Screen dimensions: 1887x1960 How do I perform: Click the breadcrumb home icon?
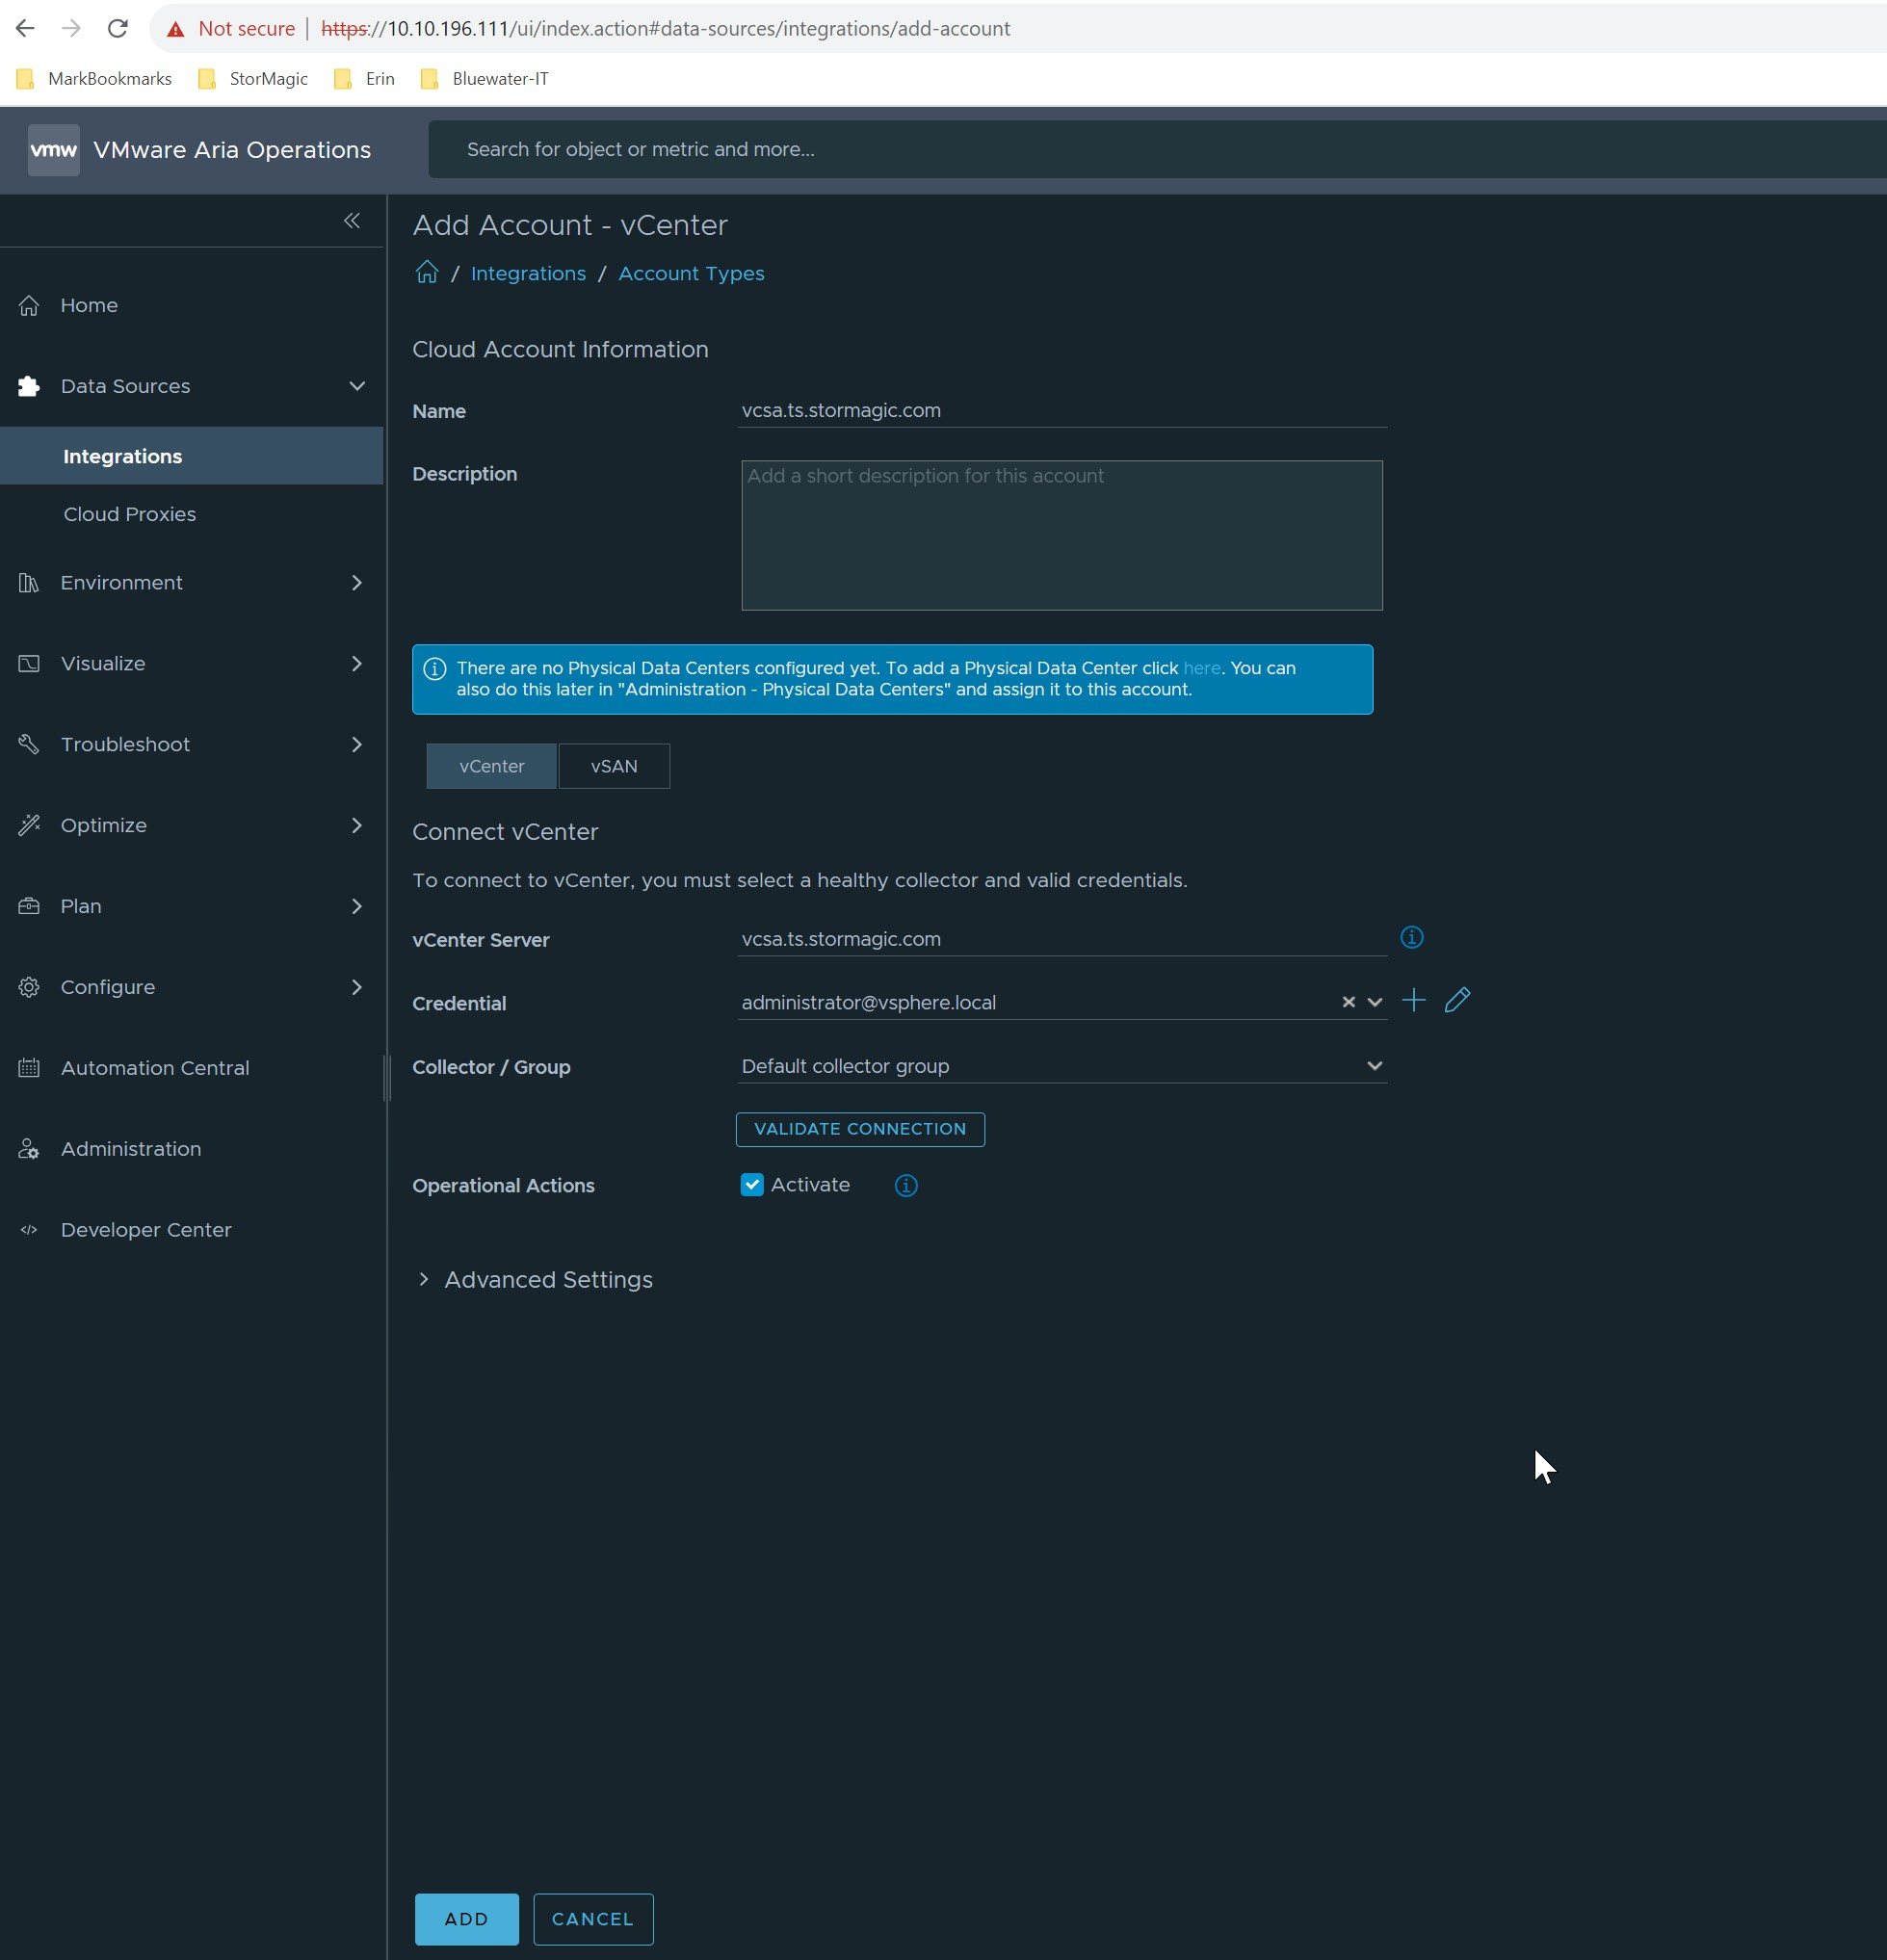pos(427,272)
